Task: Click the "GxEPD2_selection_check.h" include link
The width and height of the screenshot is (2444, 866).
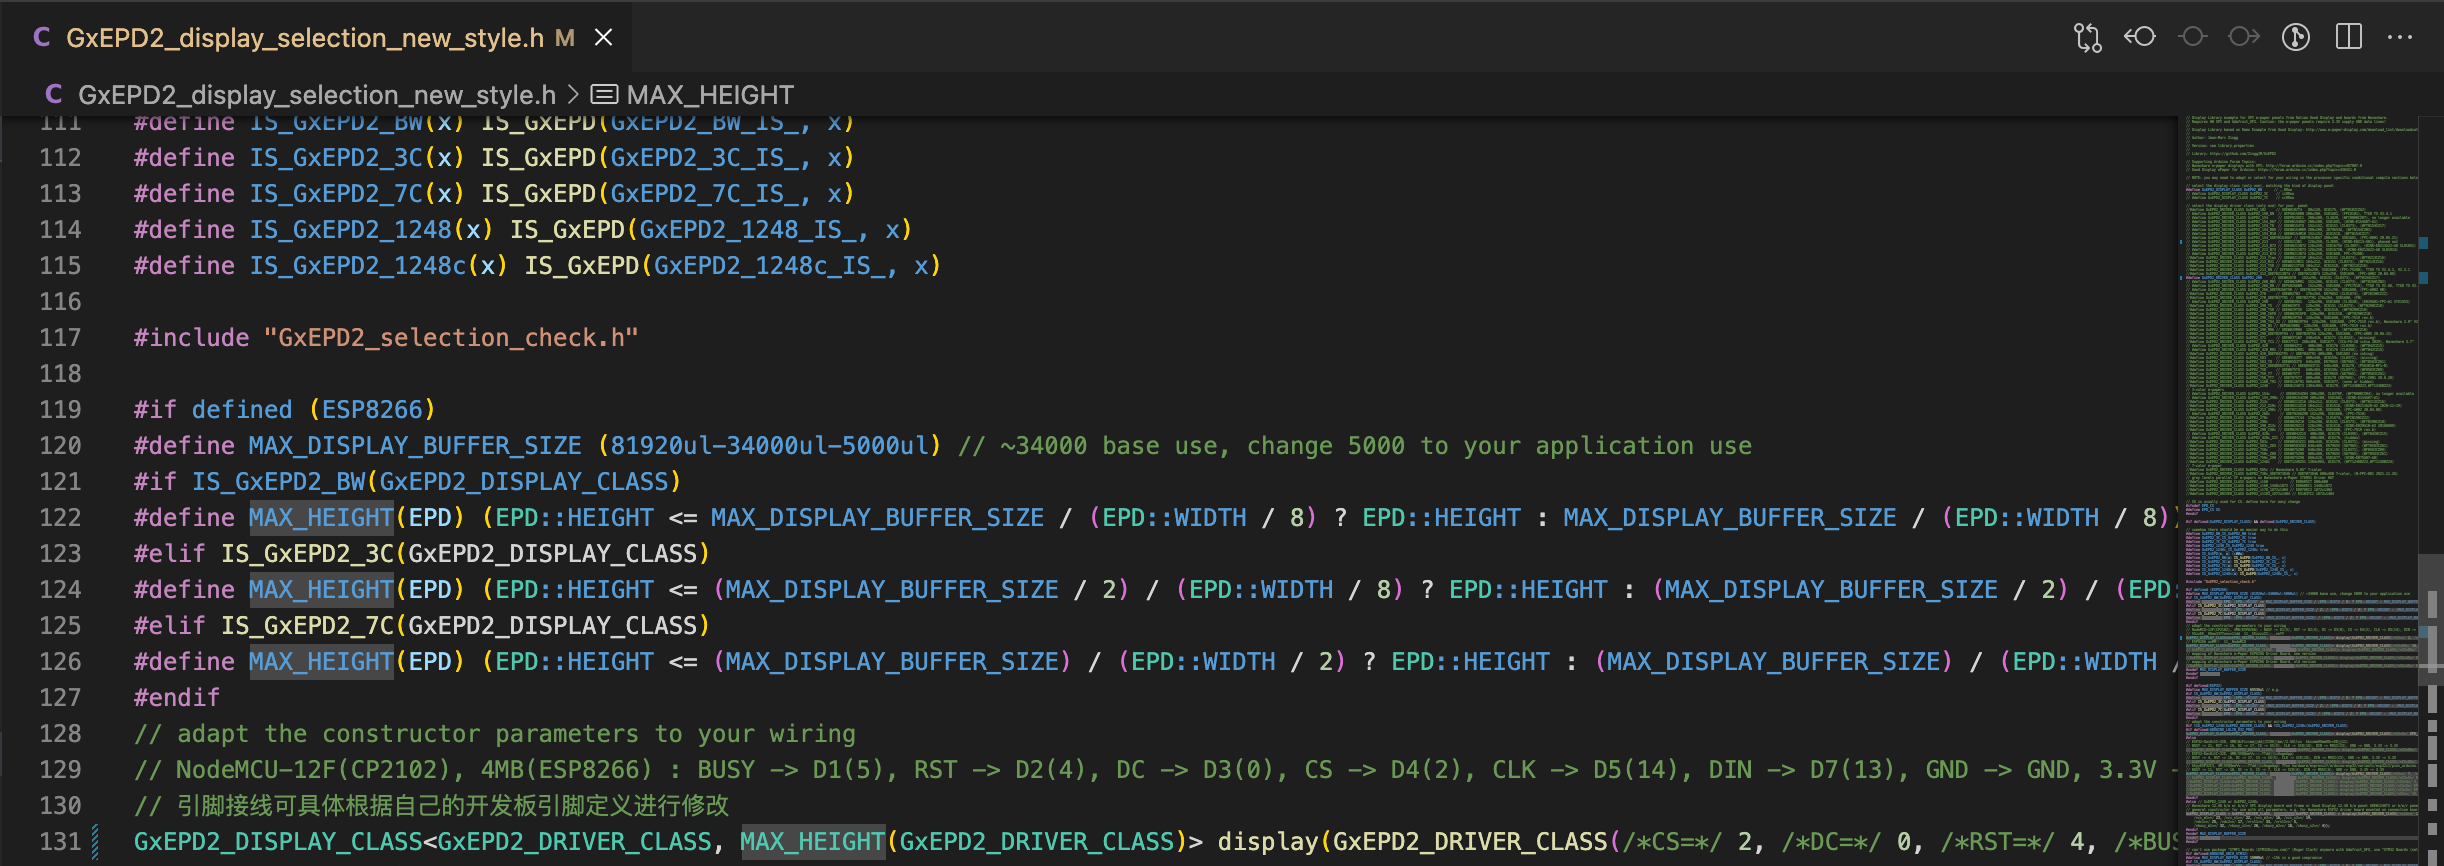Action: click(451, 338)
